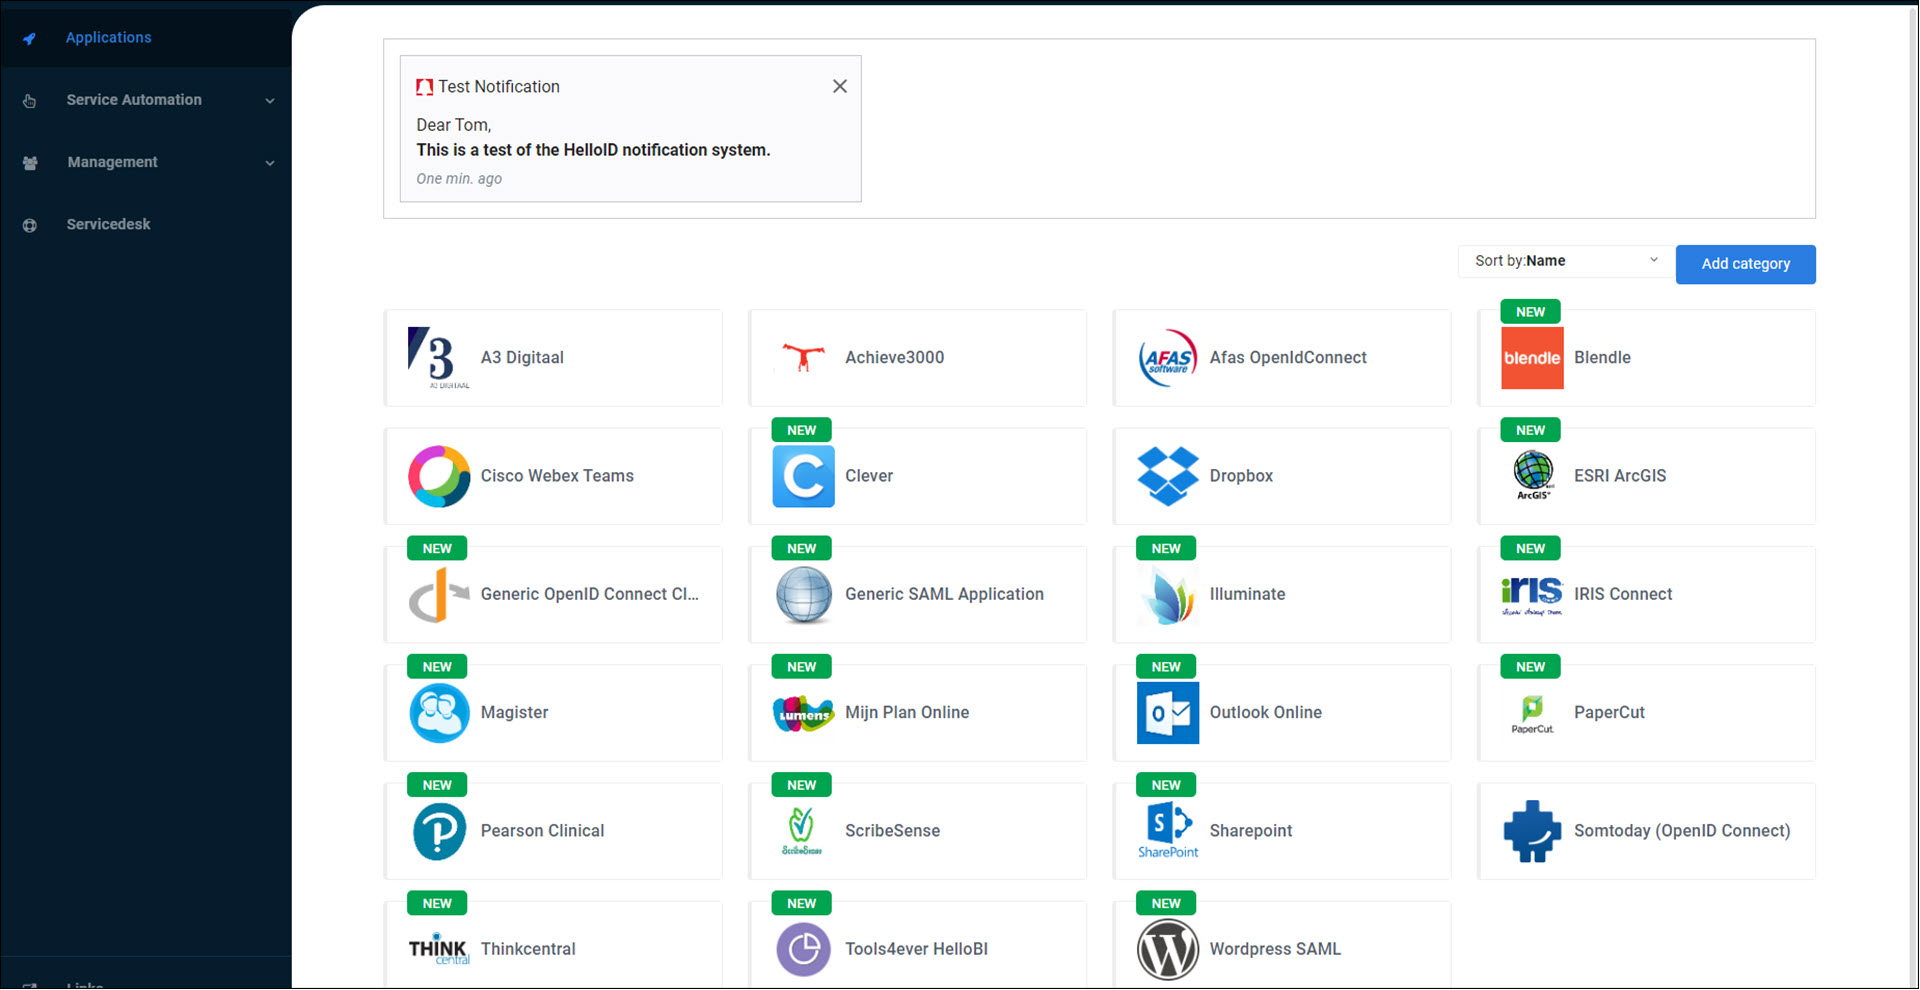Click the PaperCut name text
Screen dimensions: 1920x990
[x=1609, y=713]
